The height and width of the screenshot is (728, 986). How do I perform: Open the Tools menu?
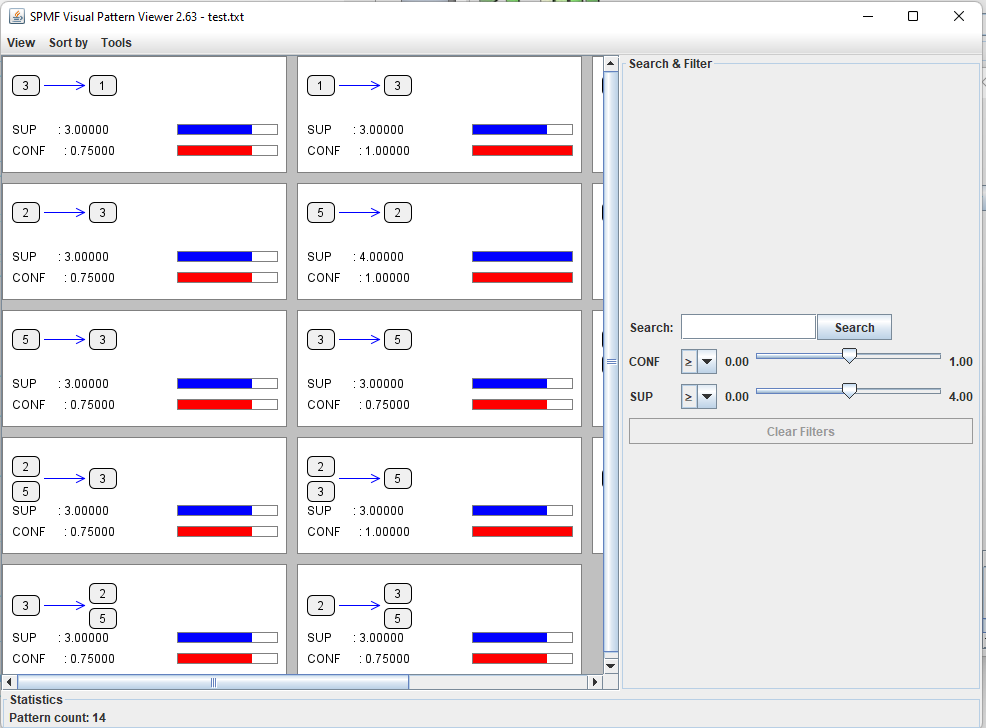click(116, 43)
